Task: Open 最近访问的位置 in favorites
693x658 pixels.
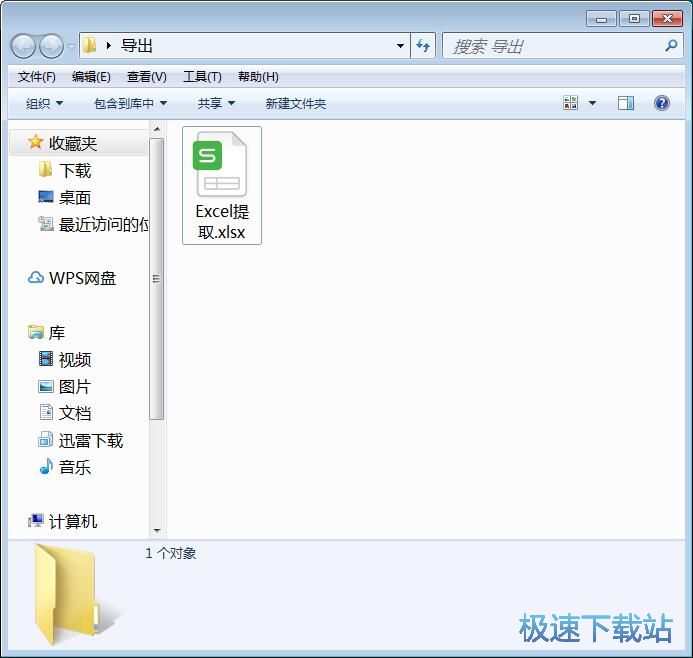Action: tap(104, 224)
